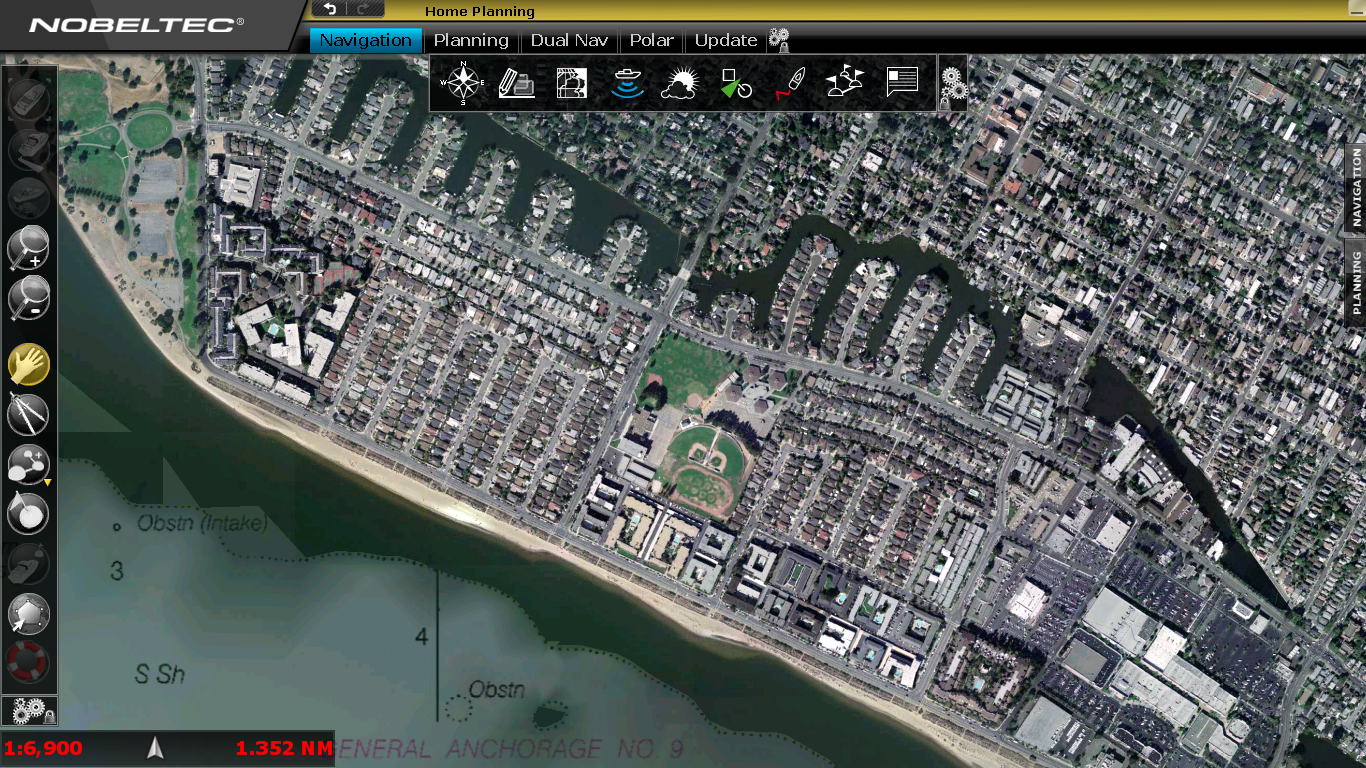
Task: Click the locked gears icon after Update tab
Action: [779, 40]
